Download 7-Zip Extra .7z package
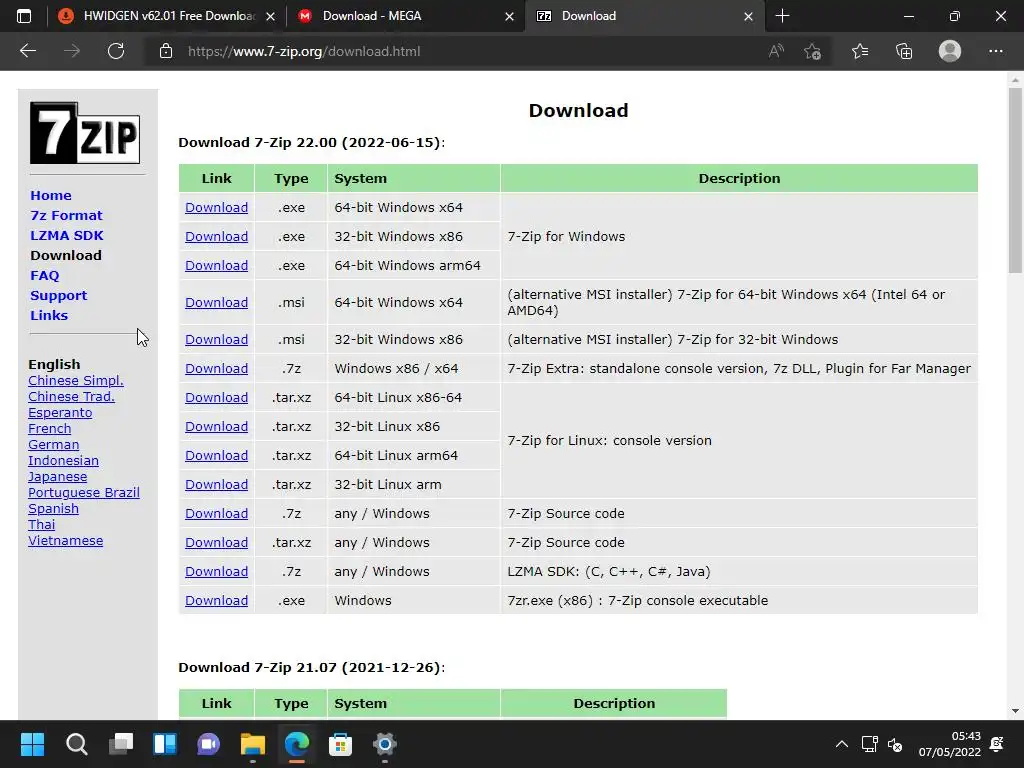The width and height of the screenshot is (1024, 768). click(x=216, y=368)
